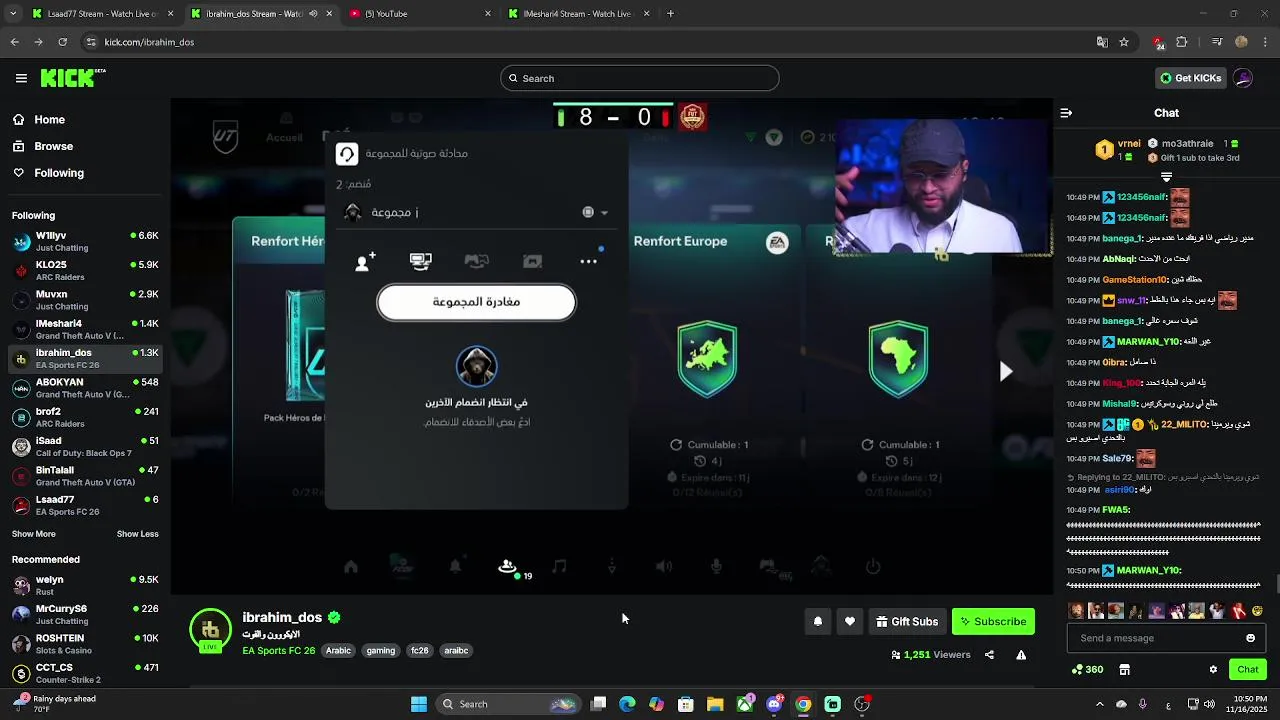Image resolution: width=1280 pixels, height=720 pixels.
Task: Click the fc26 tag
Action: coord(419,650)
